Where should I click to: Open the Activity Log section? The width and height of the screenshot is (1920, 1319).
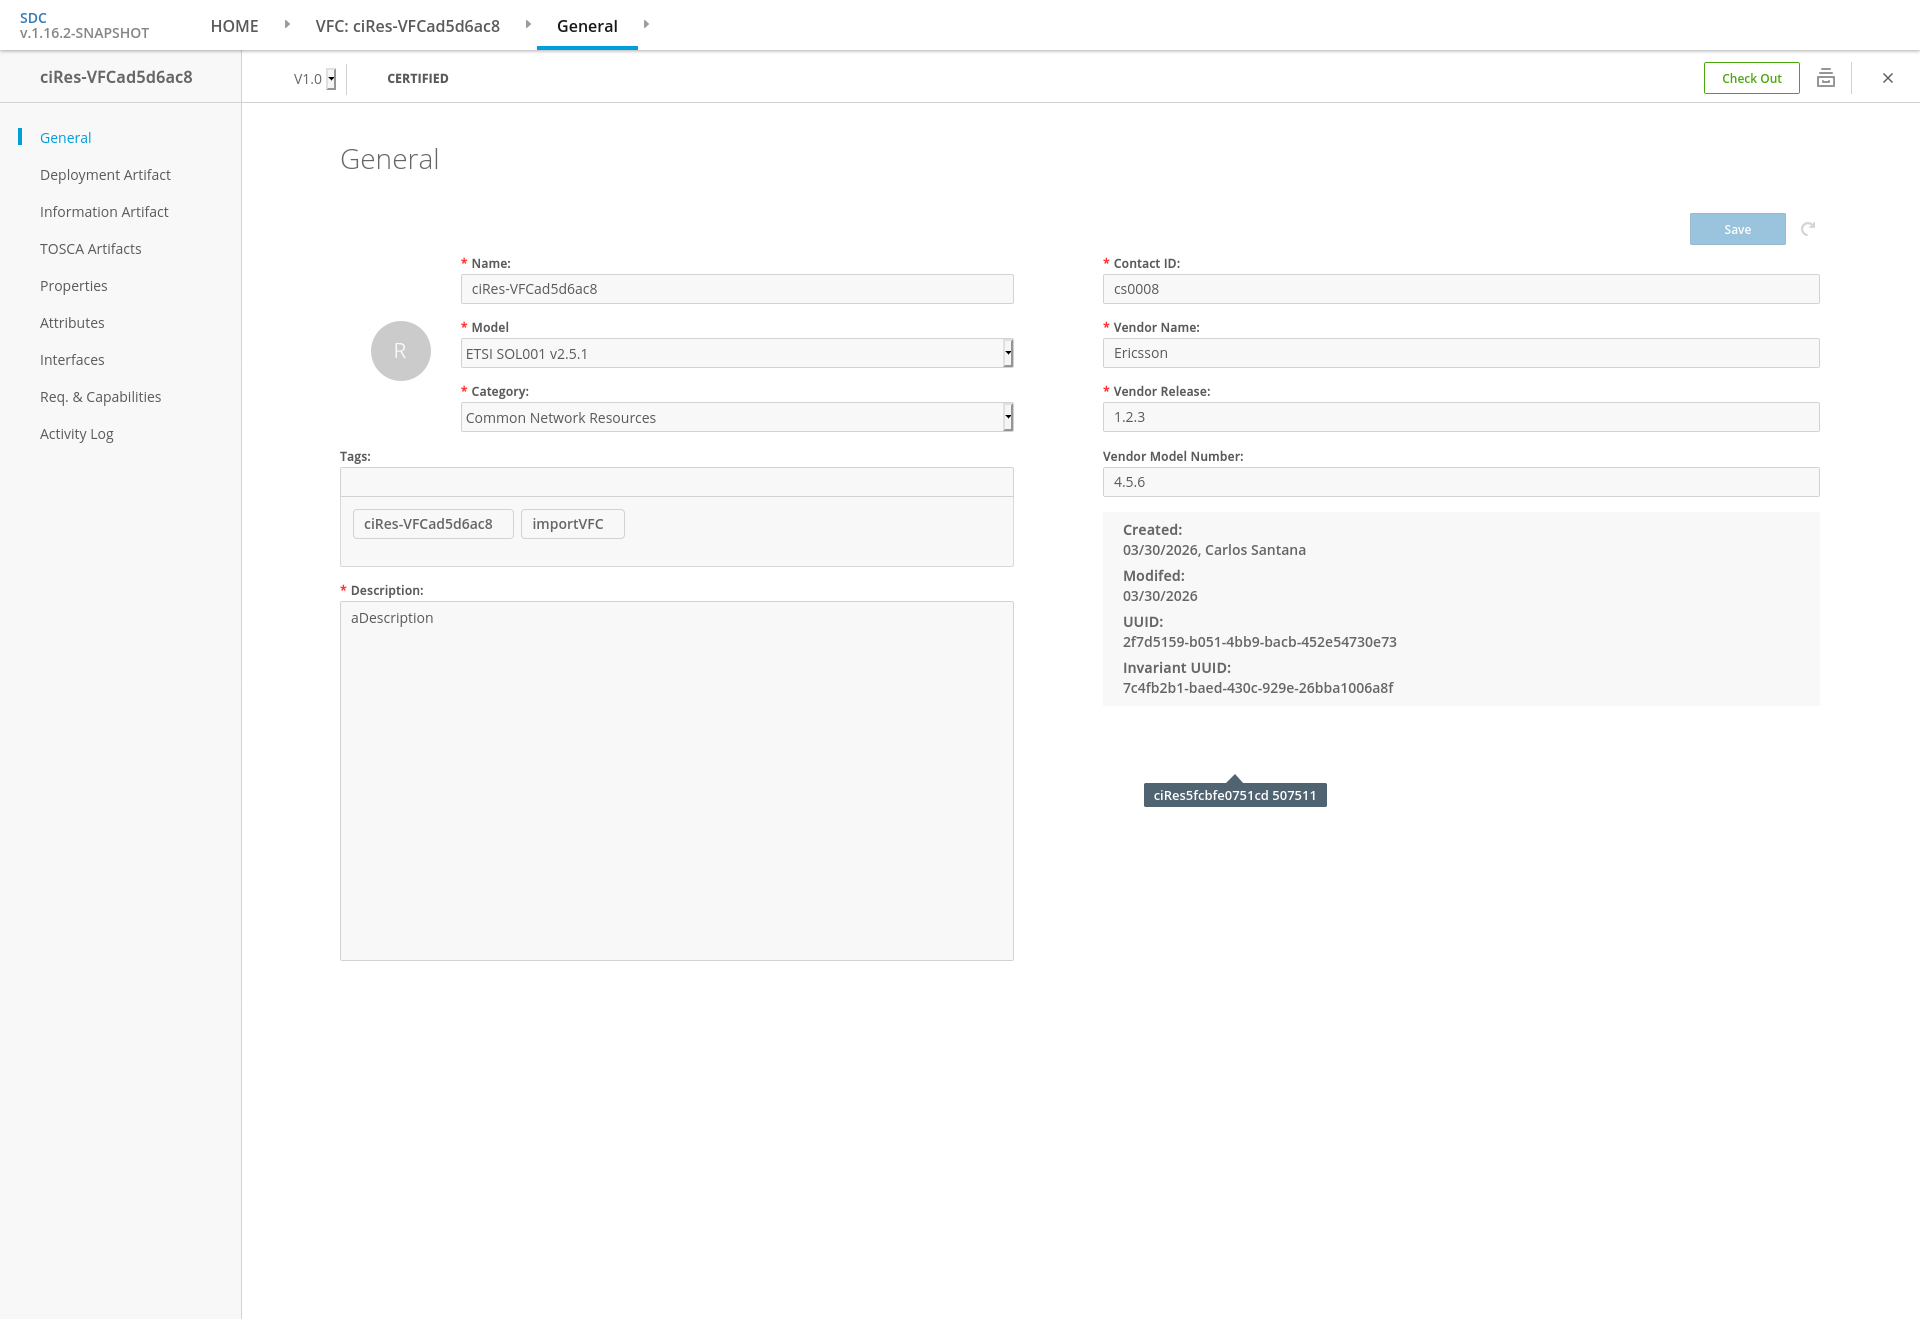(76, 434)
